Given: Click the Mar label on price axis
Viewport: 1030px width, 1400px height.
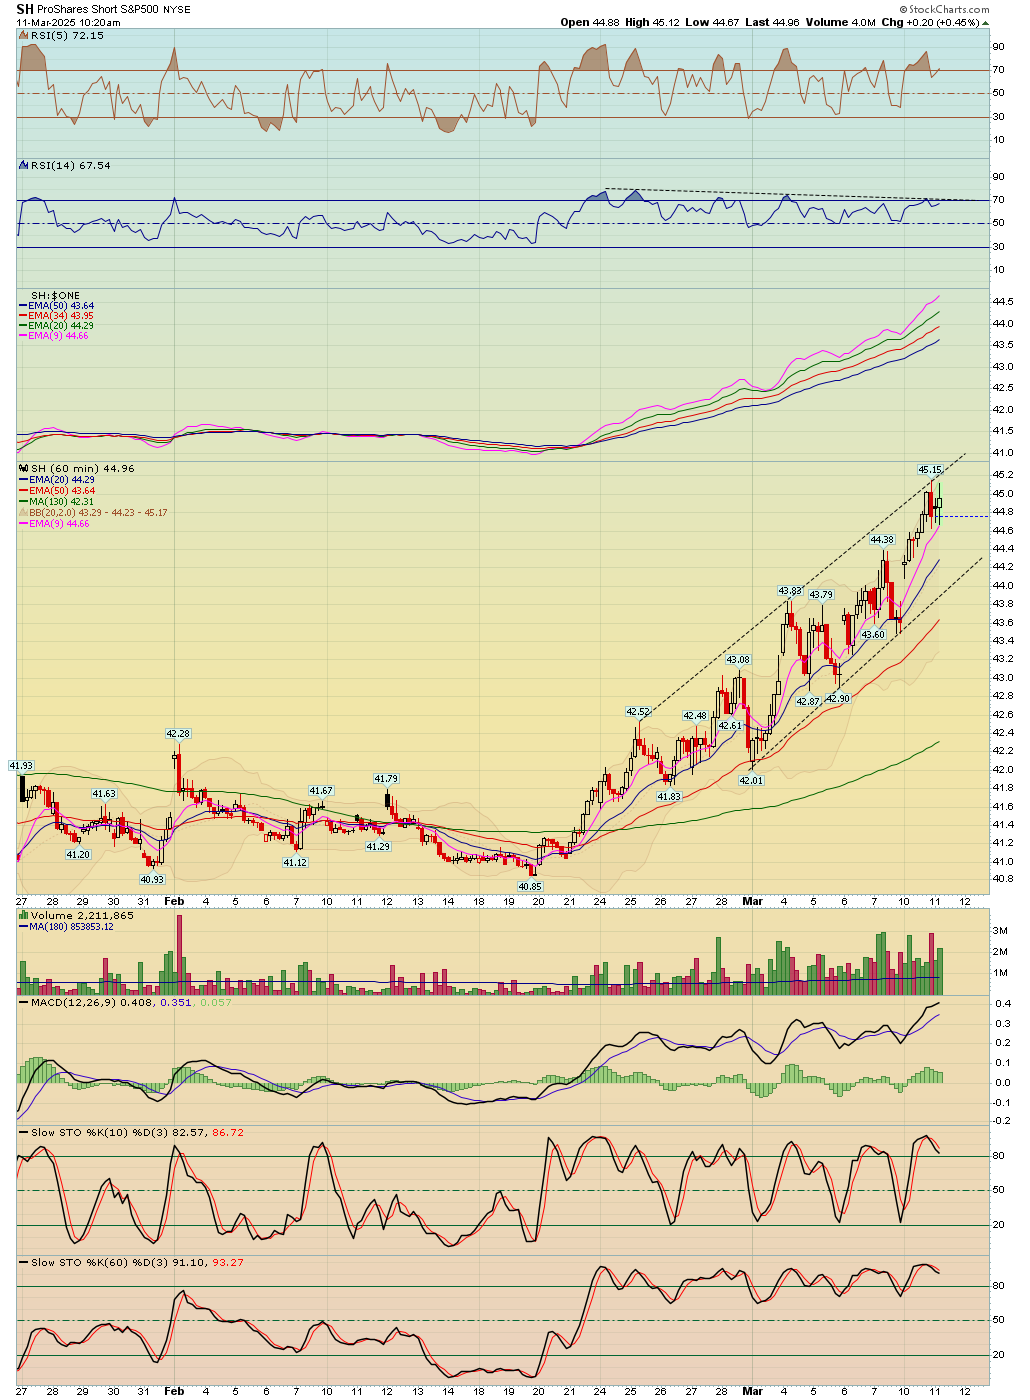Looking at the screenshot, I should [x=752, y=901].
